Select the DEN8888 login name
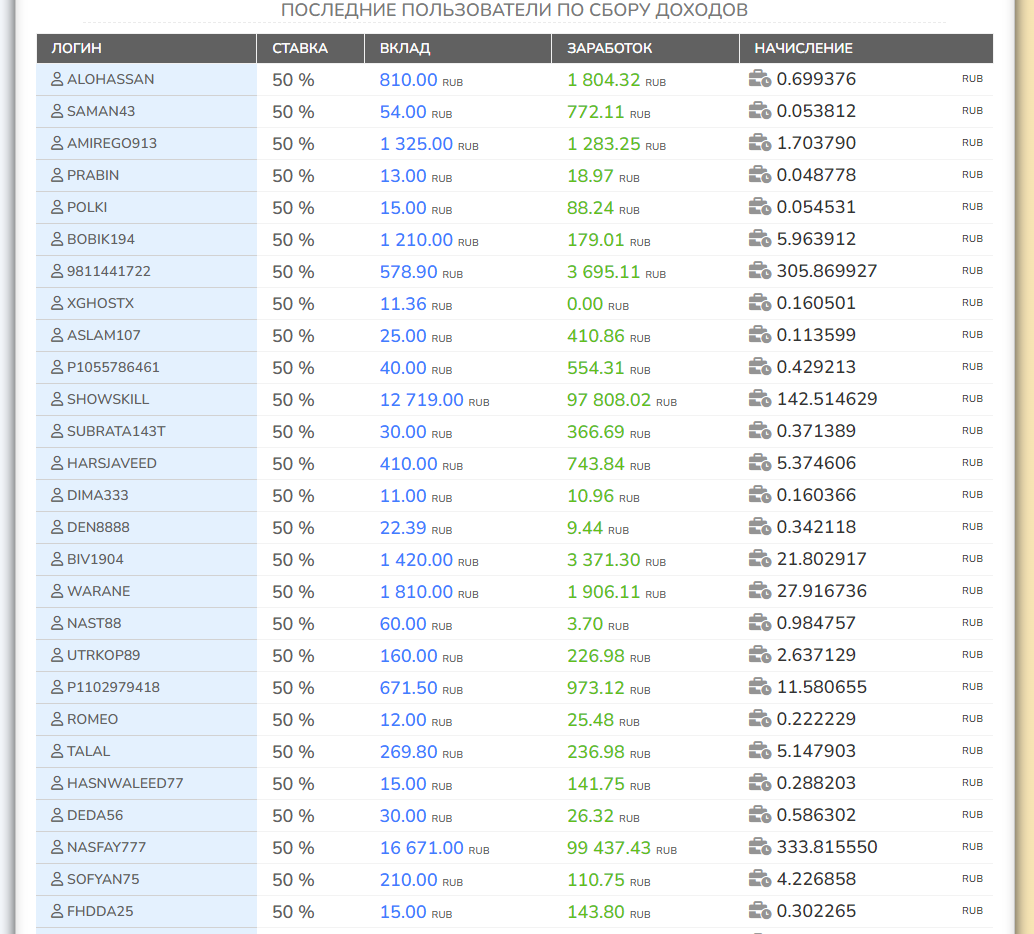The height and width of the screenshot is (934, 1034). point(98,527)
